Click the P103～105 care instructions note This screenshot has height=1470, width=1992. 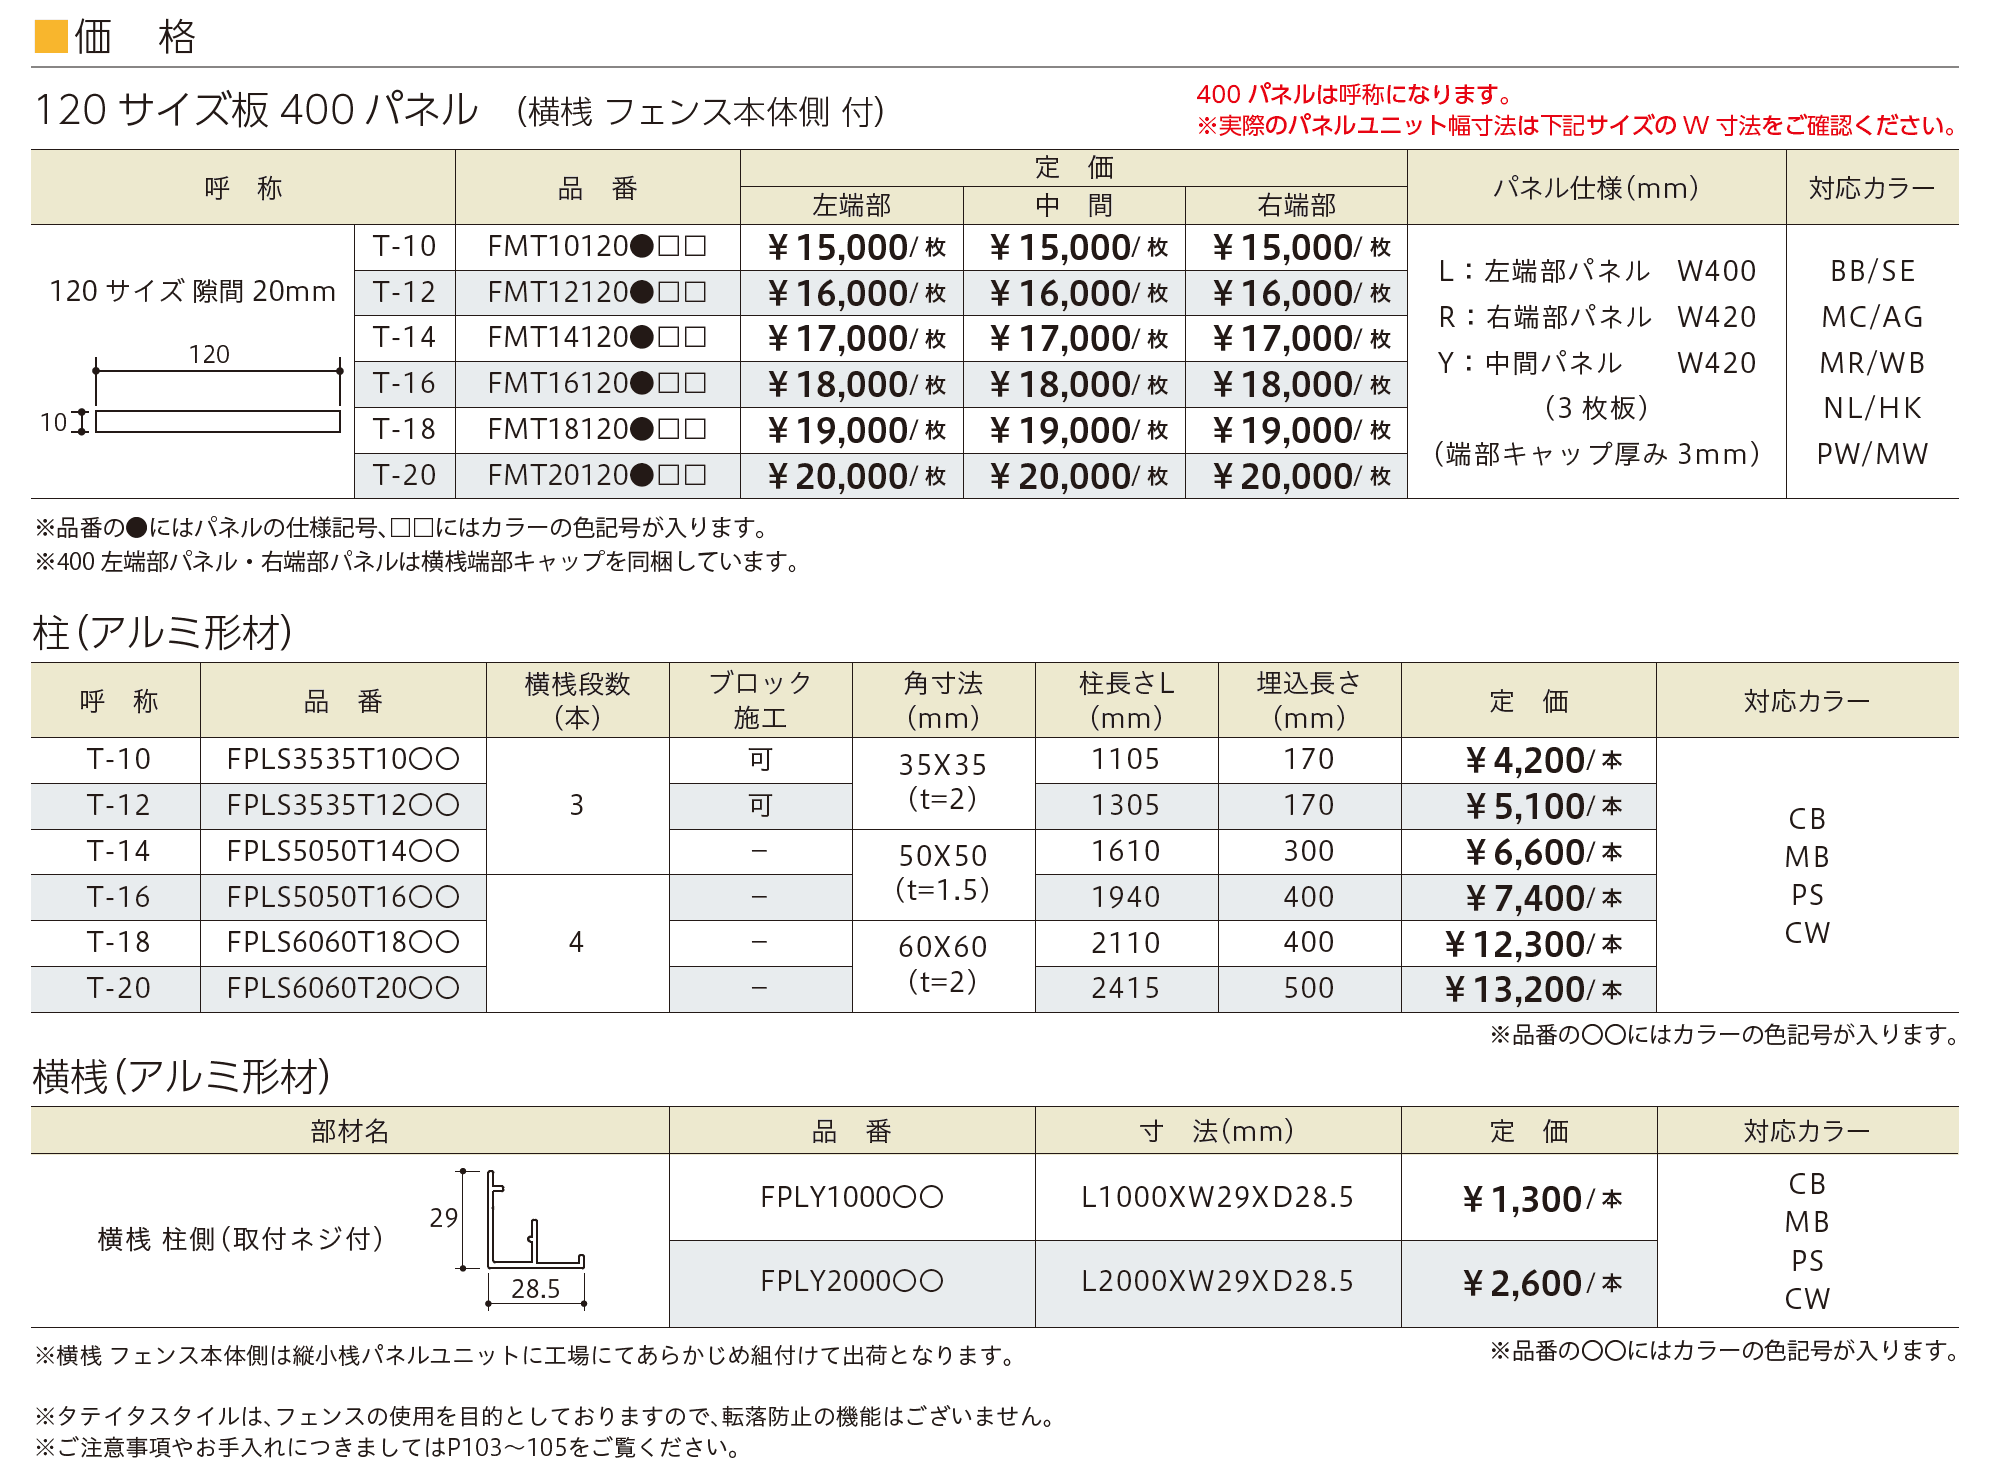pyautogui.click(x=389, y=1447)
